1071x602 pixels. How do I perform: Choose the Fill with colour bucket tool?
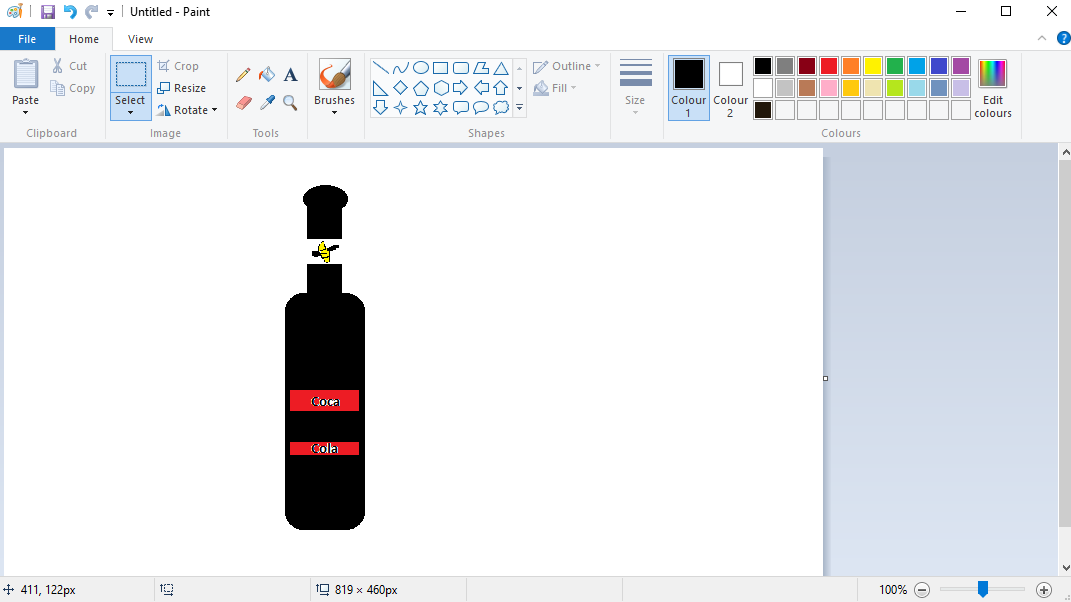pos(267,74)
